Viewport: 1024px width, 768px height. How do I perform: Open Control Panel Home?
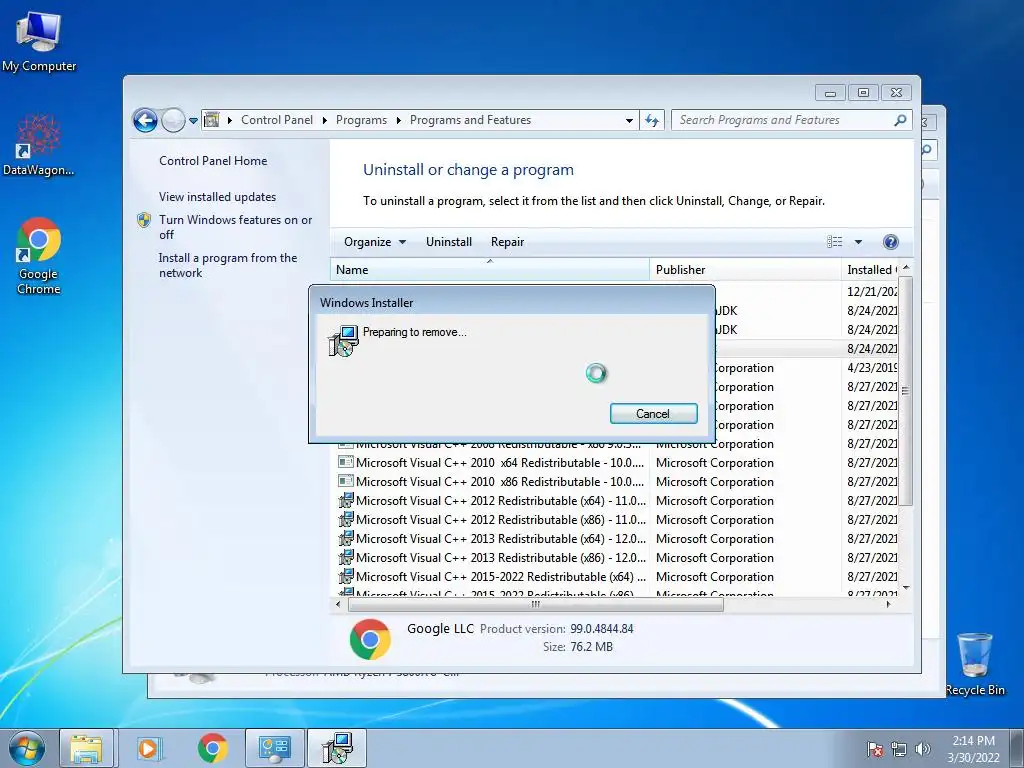213,161
